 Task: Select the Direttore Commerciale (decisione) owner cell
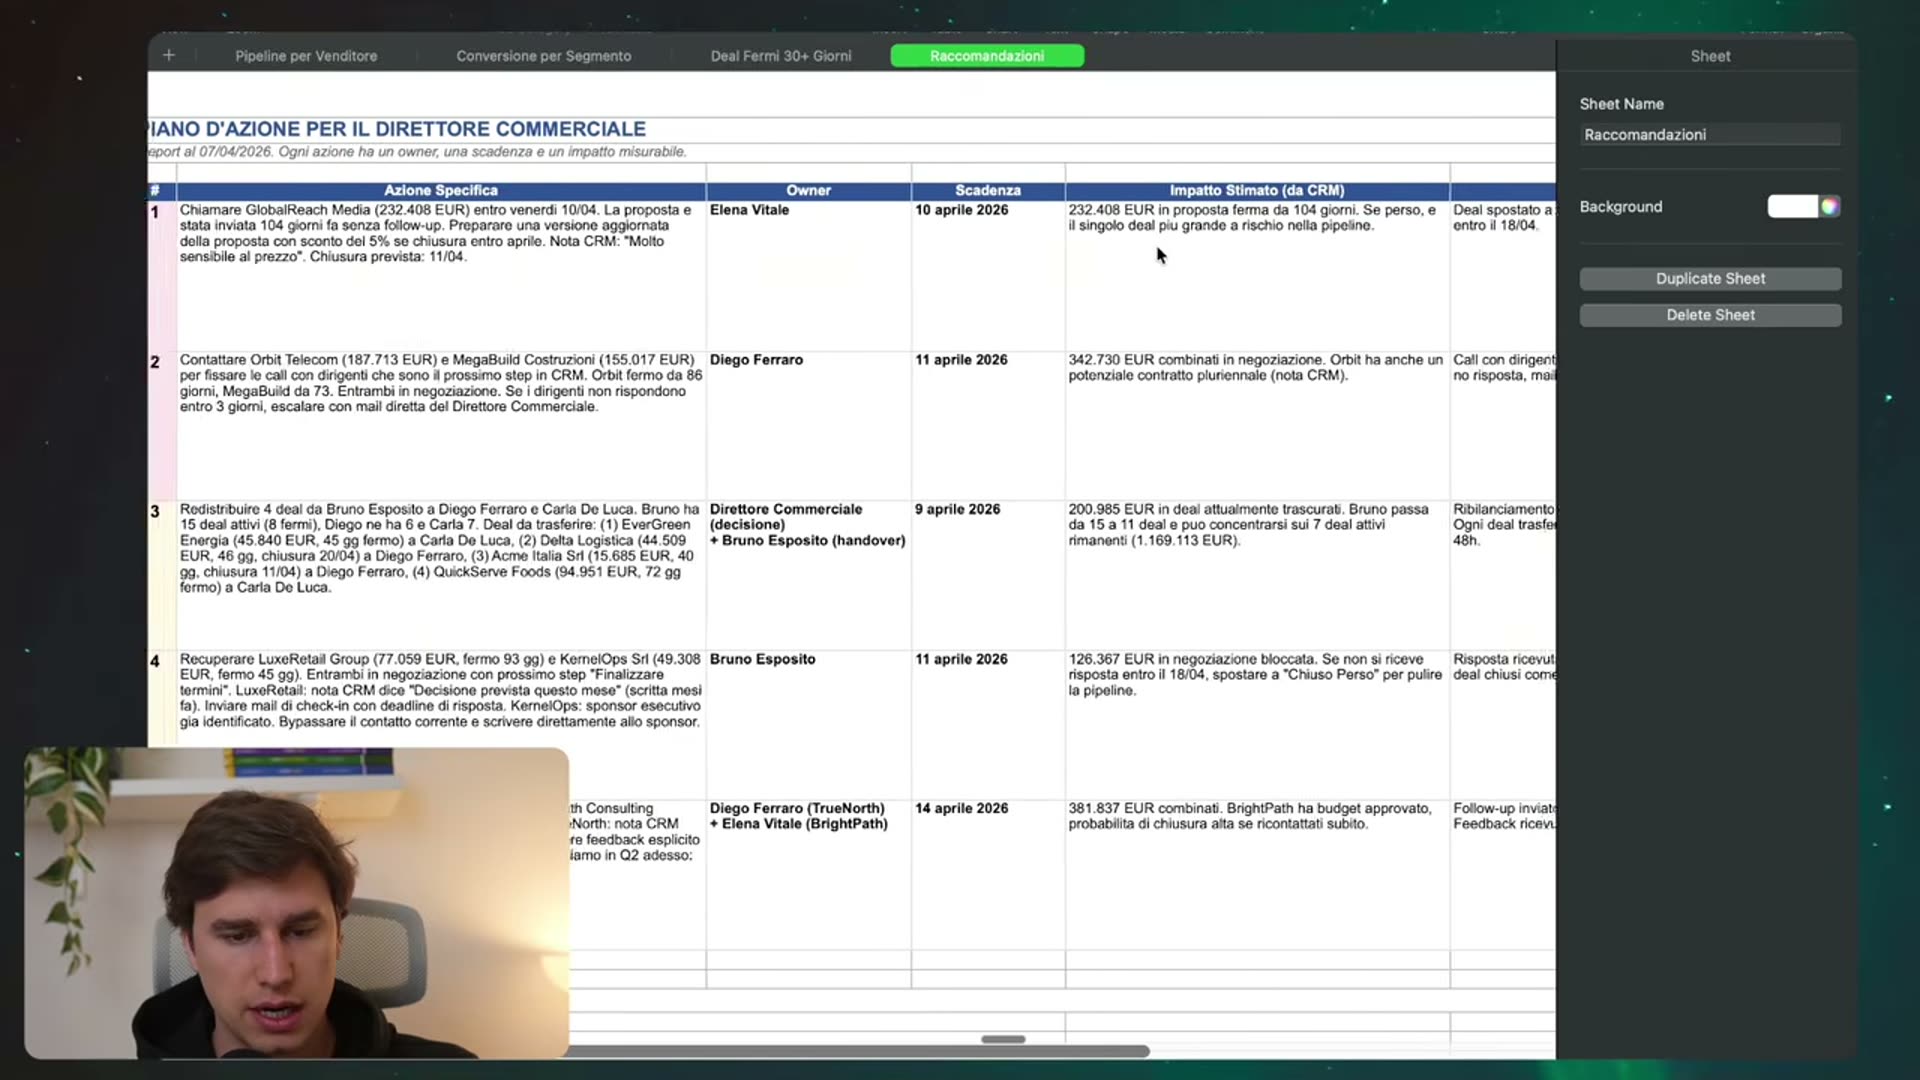808,576
